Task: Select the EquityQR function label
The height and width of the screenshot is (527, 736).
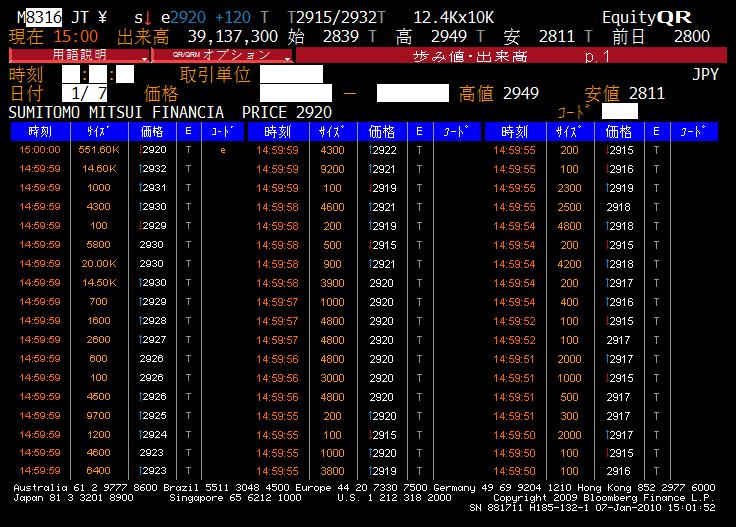Action: point(647,17)
